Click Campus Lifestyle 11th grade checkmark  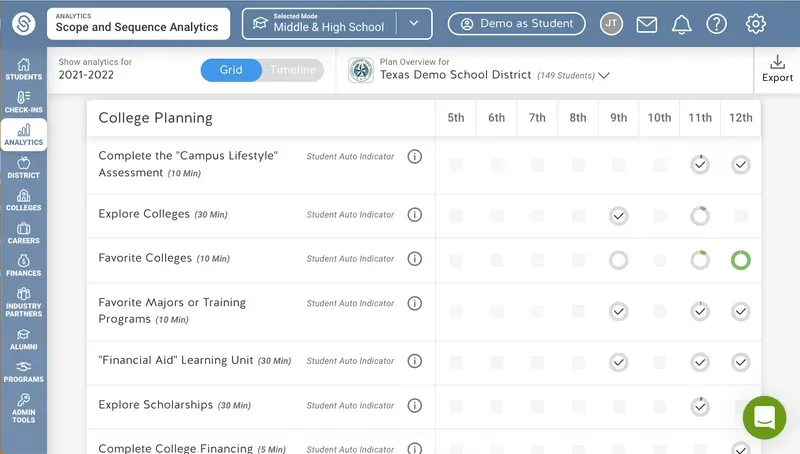pos(699,165)
